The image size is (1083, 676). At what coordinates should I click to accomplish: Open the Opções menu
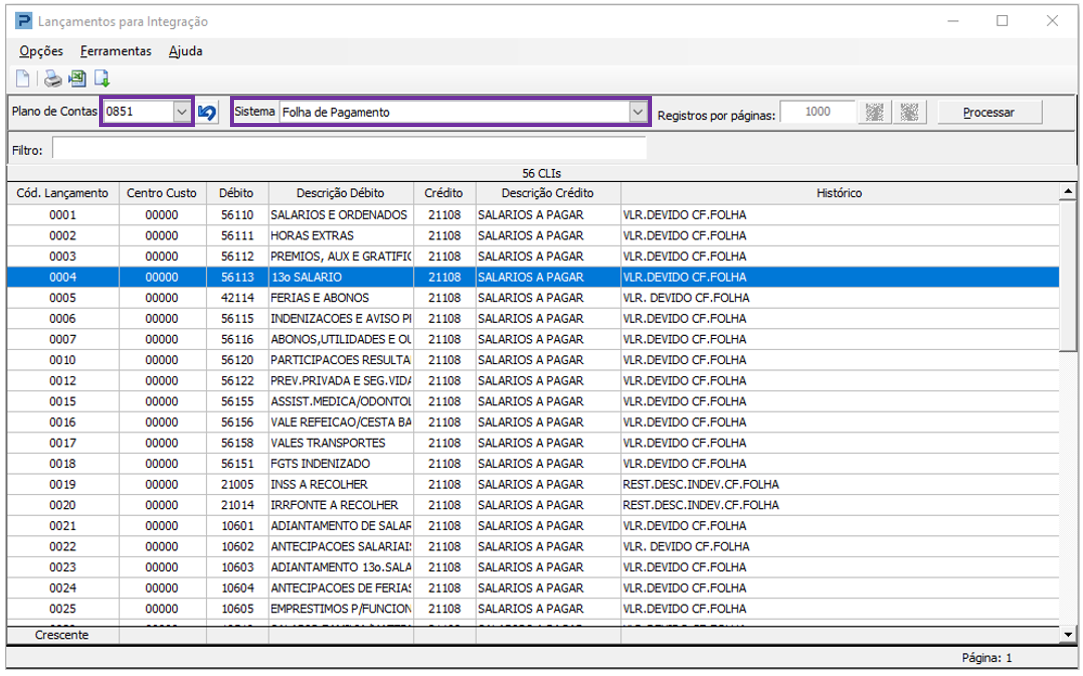[x=41, y=51]
